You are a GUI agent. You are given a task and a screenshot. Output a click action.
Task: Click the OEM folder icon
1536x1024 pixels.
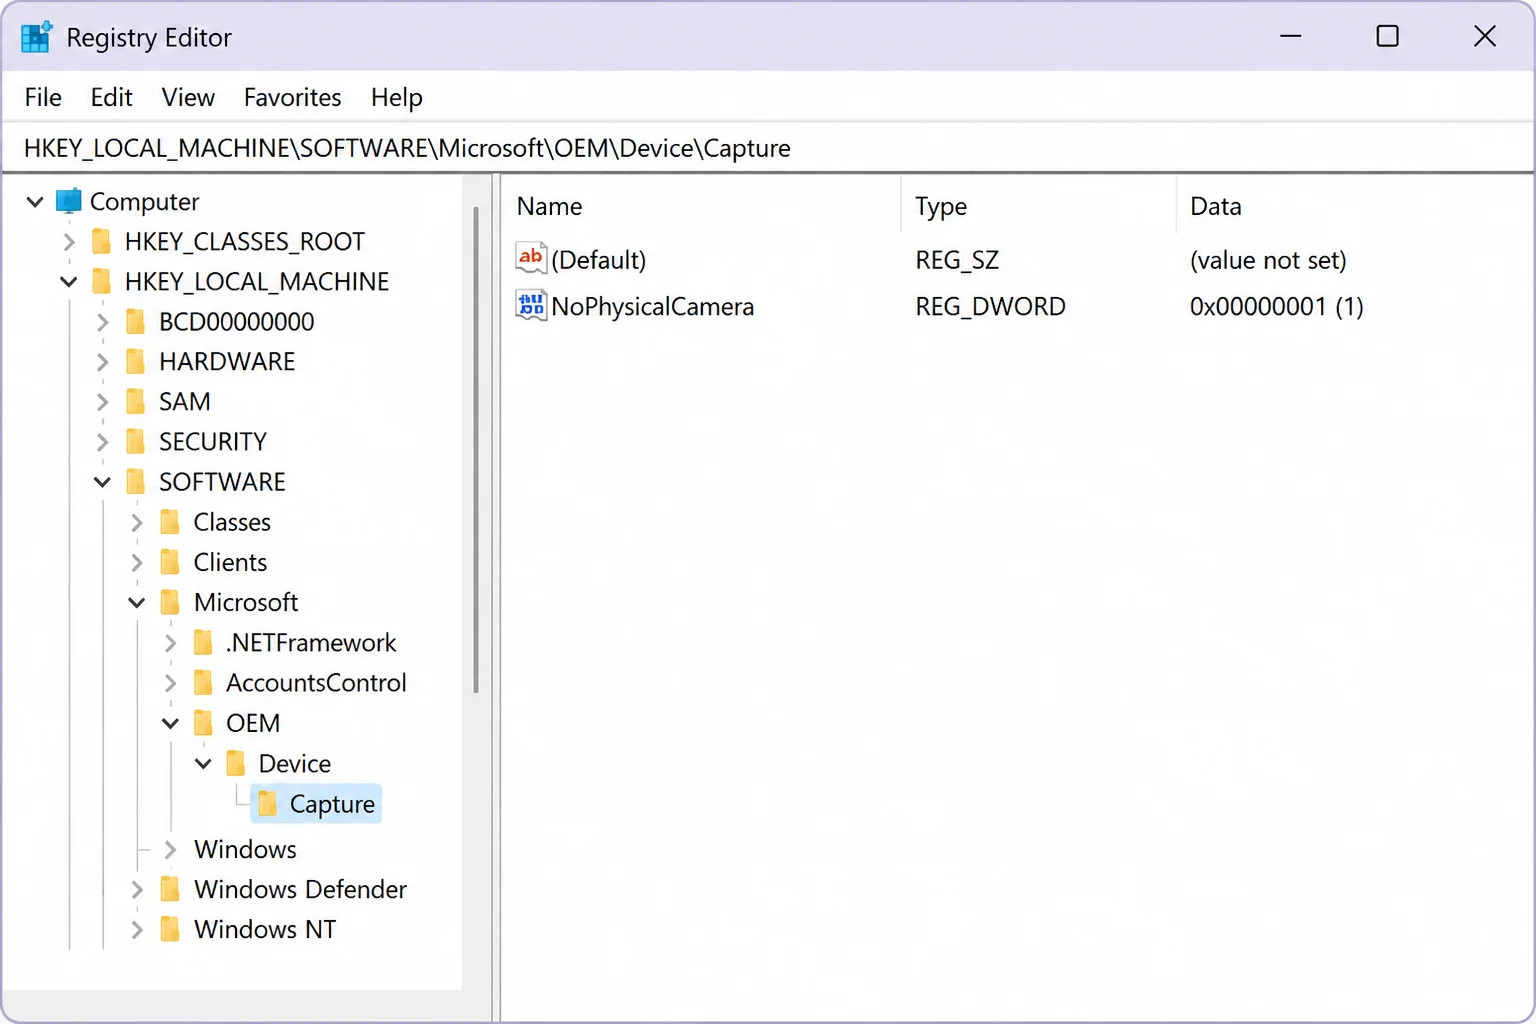point(203,722)
